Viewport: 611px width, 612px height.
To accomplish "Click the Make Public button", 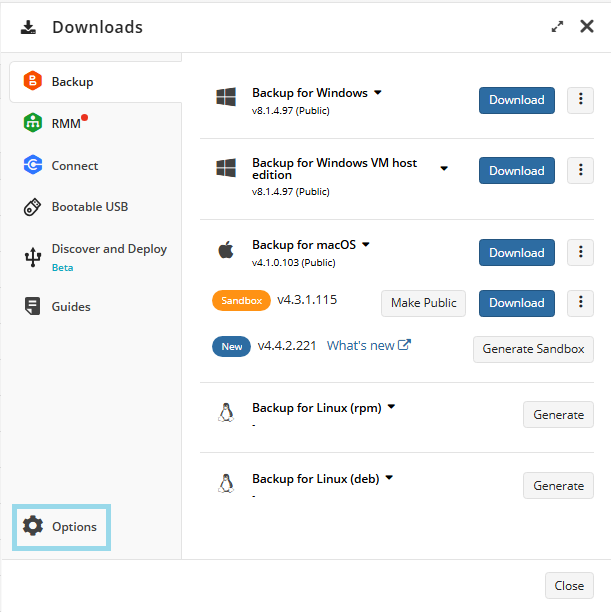I will (x=423, y=303).
